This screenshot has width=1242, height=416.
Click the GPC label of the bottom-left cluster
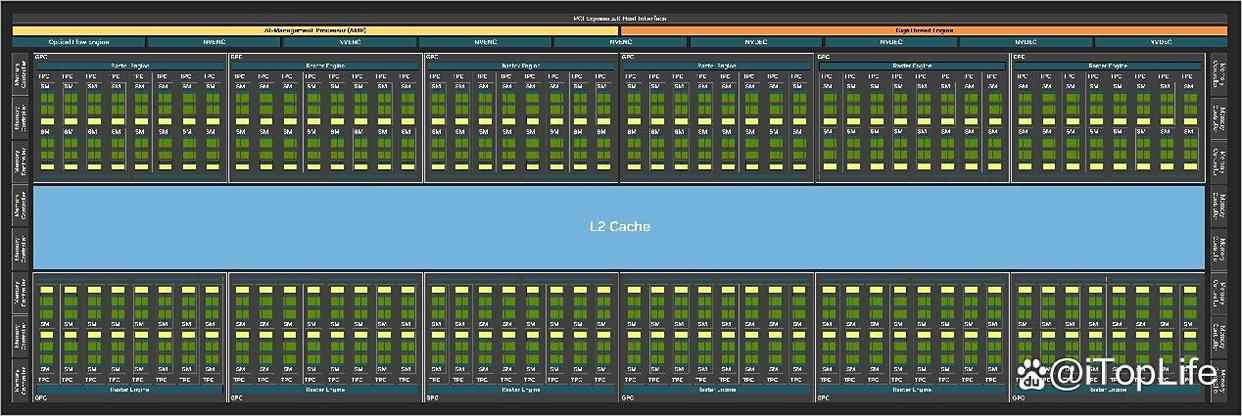[41, 397]
